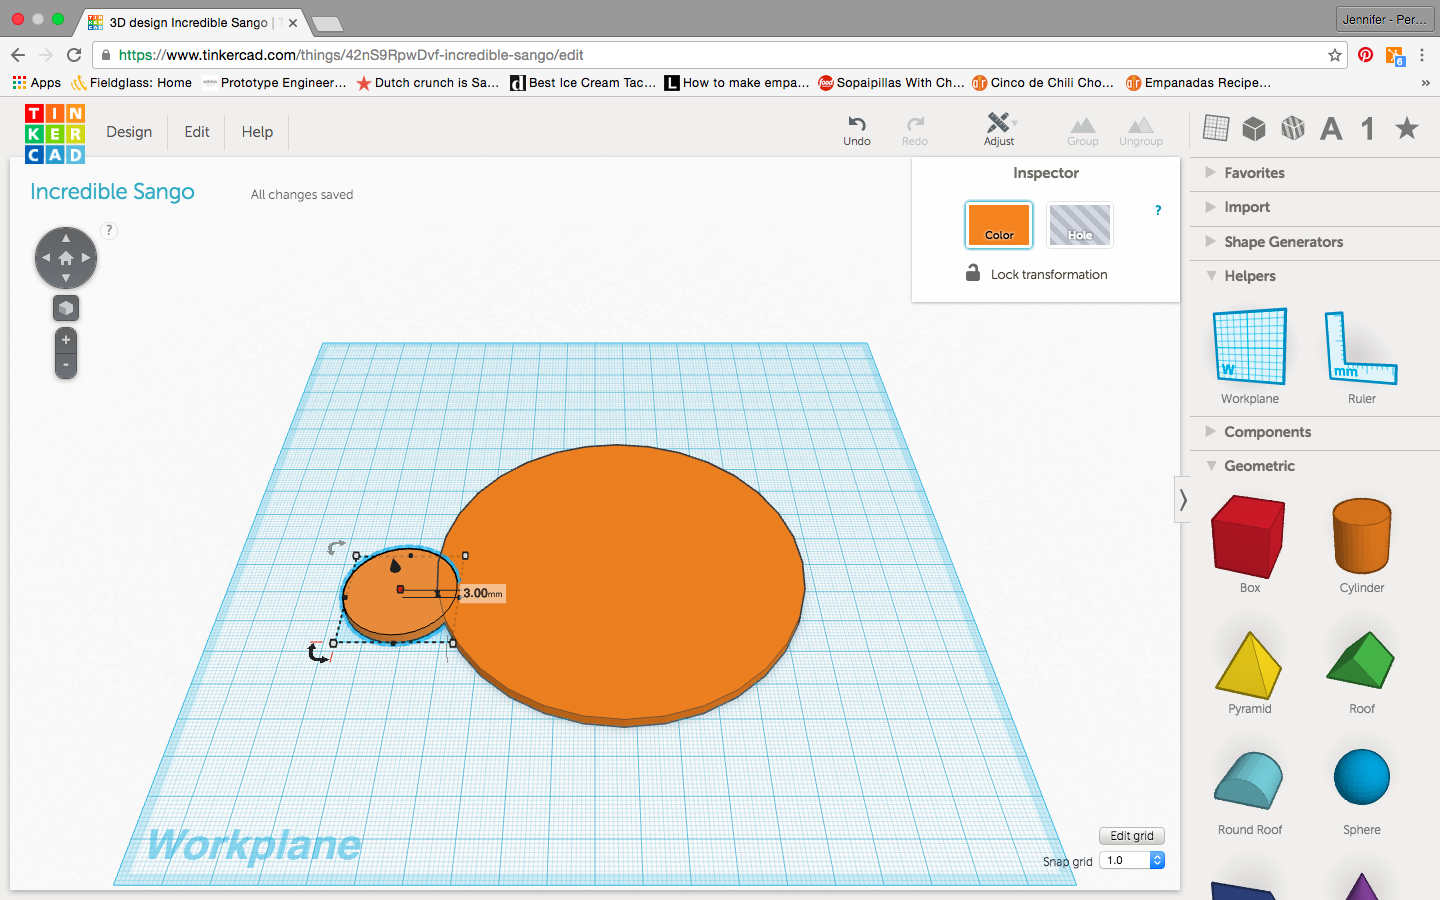
Task: Reload the page
Action: [74, 55]
